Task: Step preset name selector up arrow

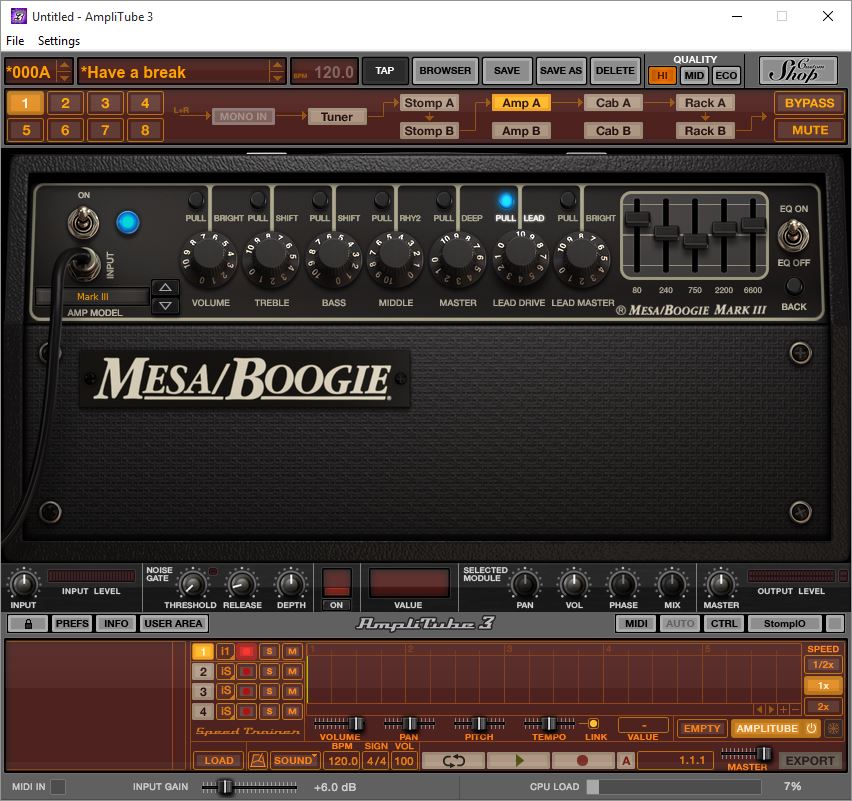Action: [277, 65]
